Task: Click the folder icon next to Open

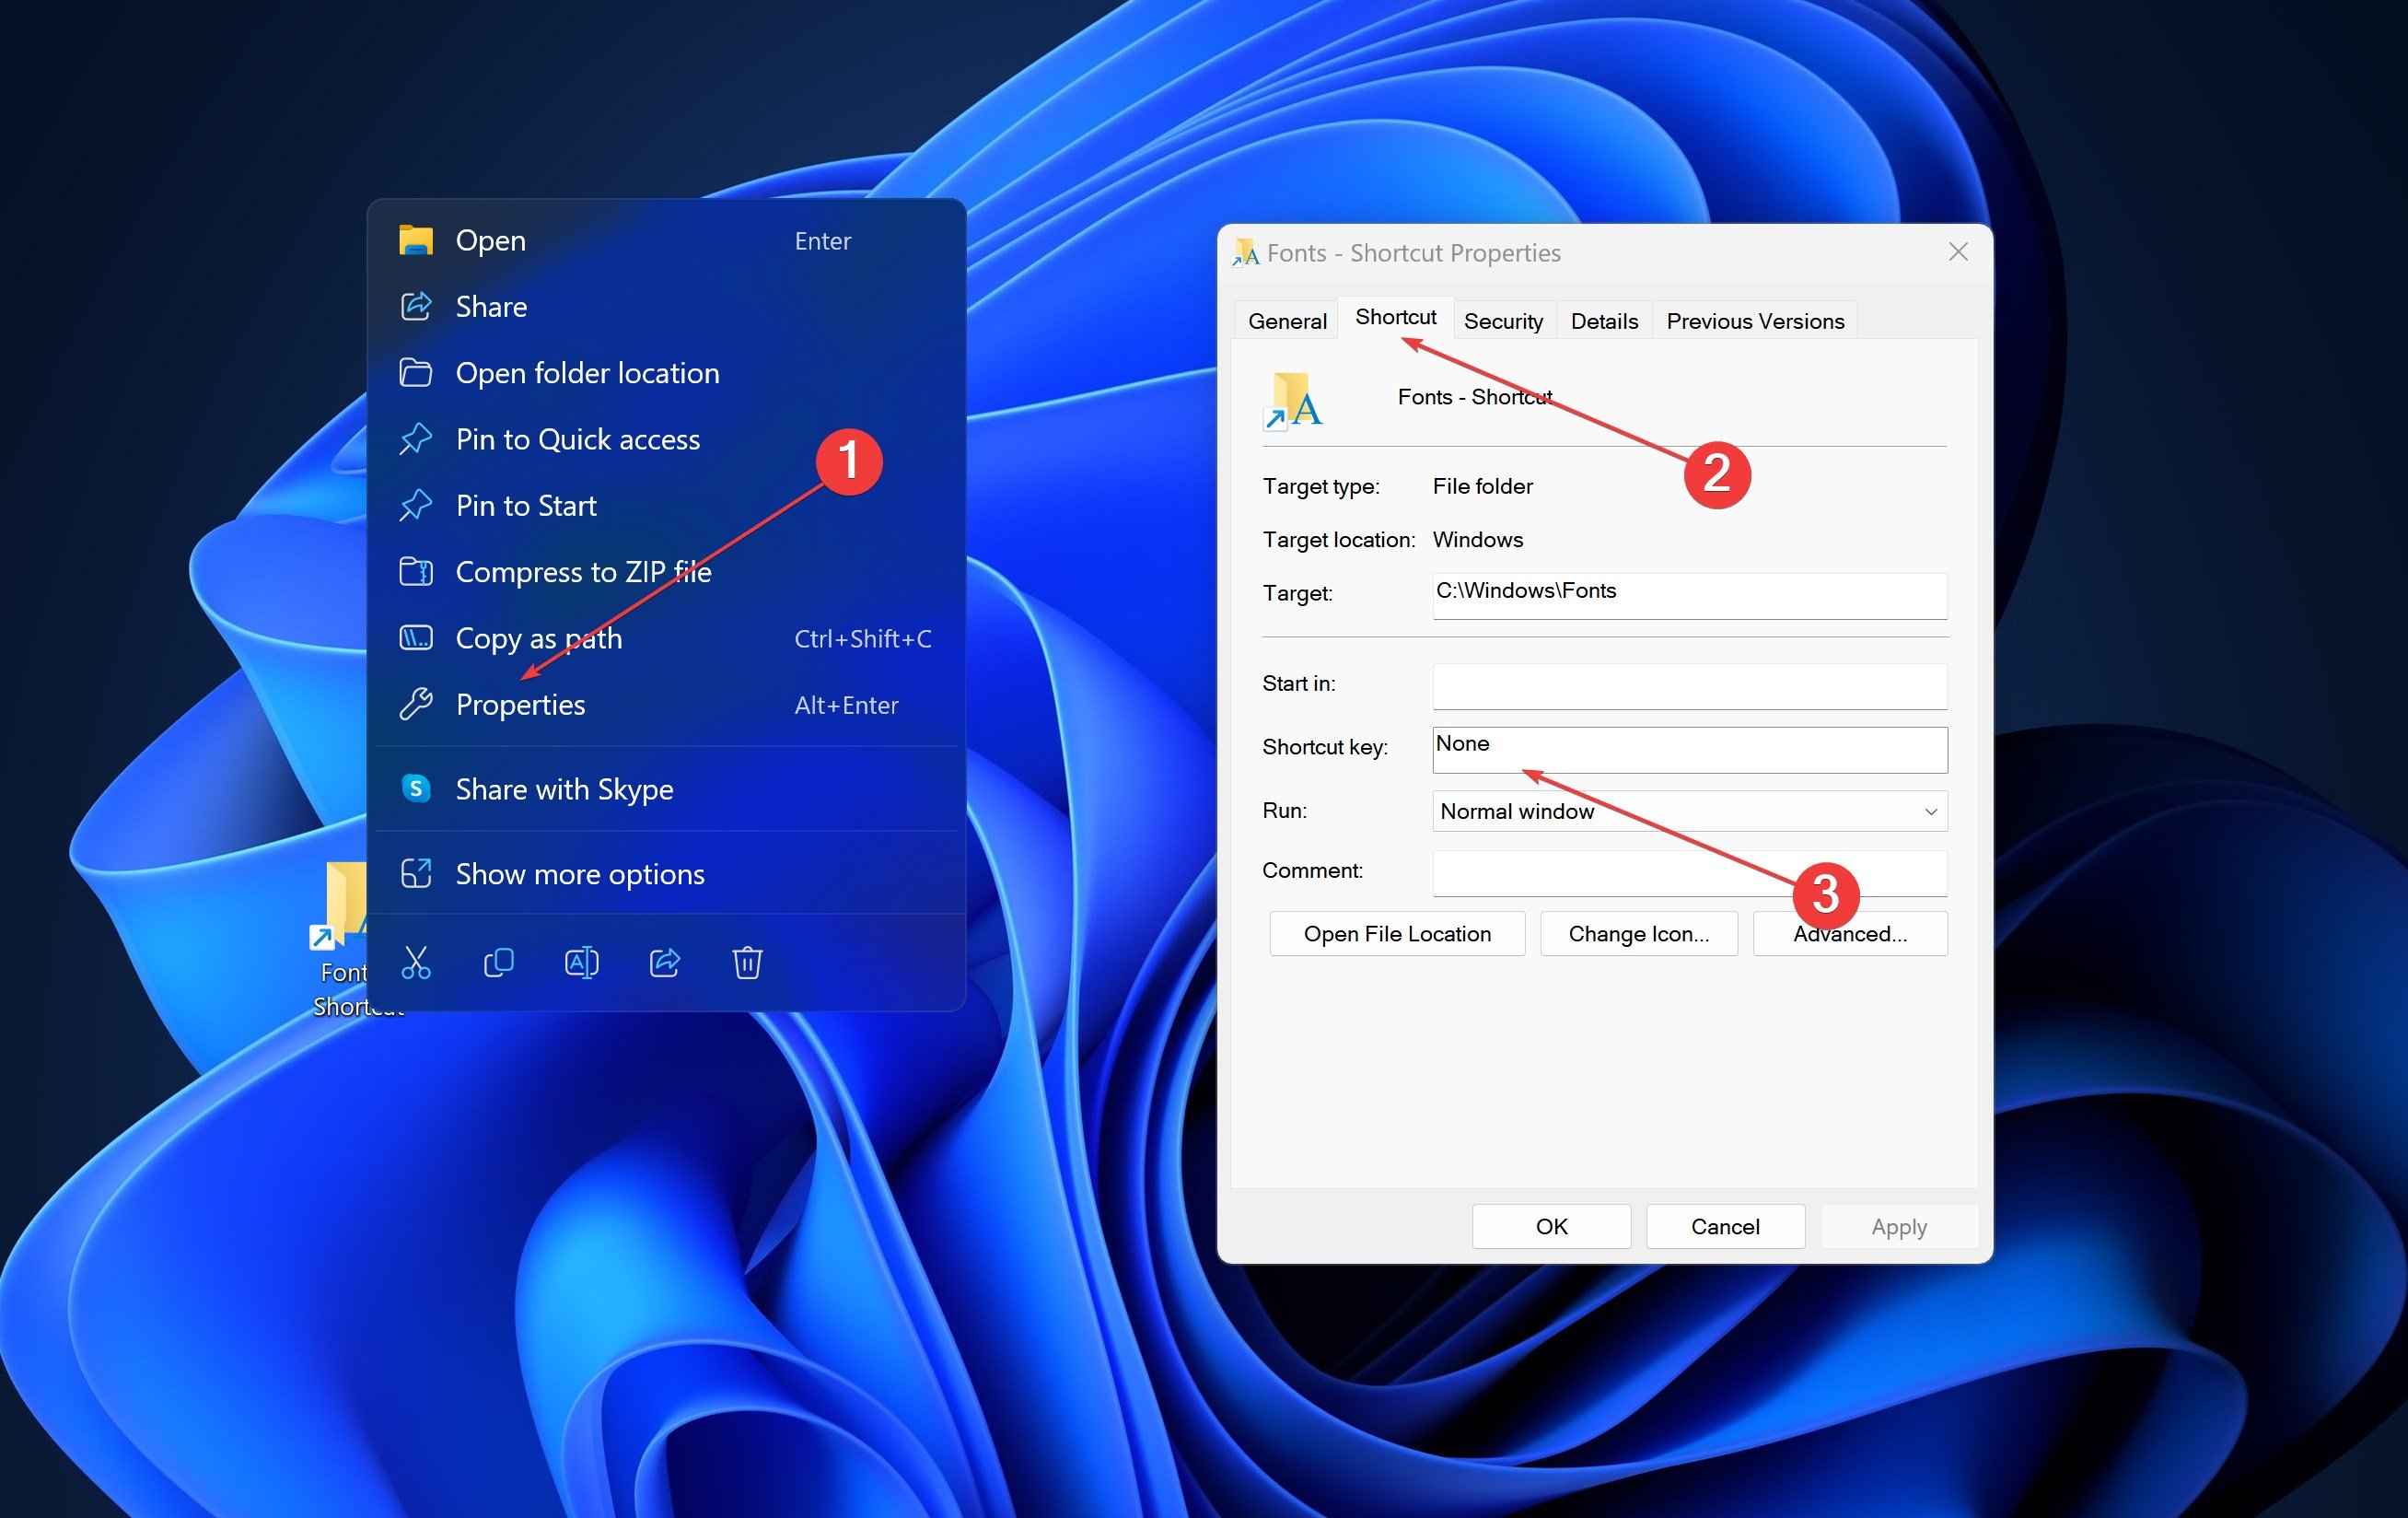Action: [416, 240]
